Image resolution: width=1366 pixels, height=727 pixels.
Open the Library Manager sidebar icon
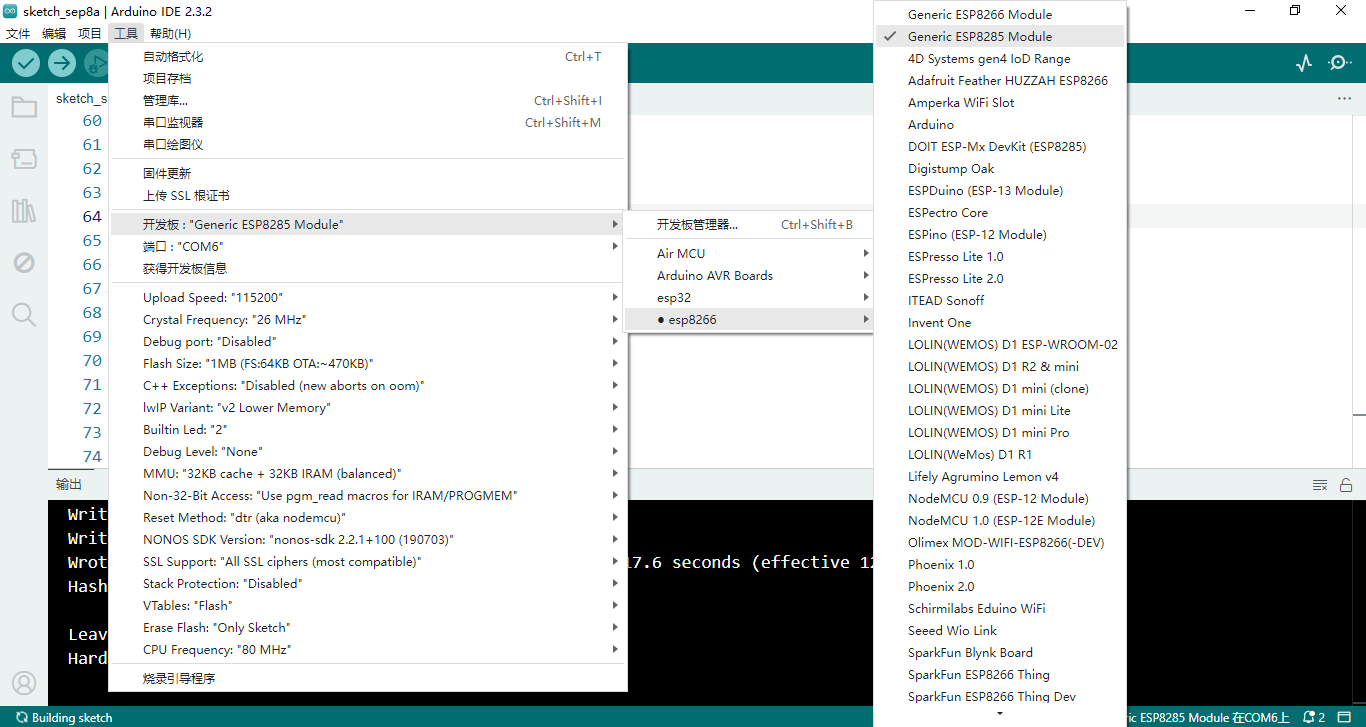[x=24, y=211]
